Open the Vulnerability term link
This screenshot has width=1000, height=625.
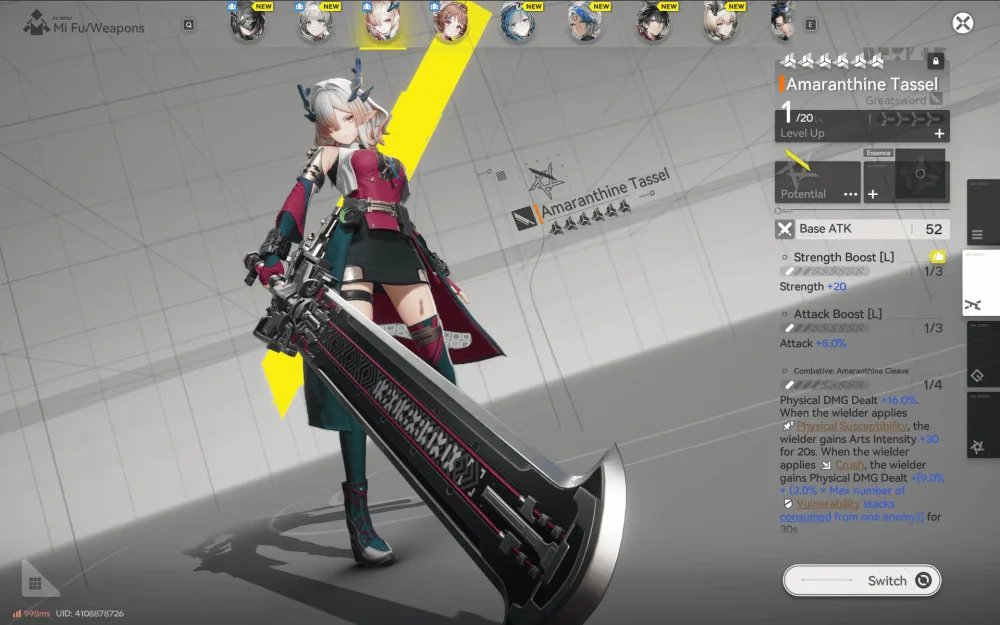coord(828,504)
